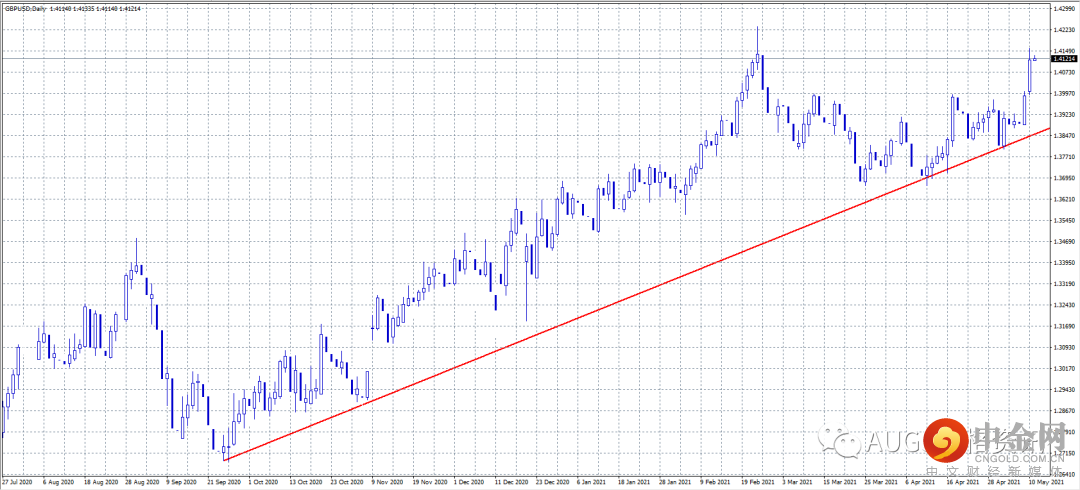The image size is (1080, 490).
Task: Click the 1.42990 price axis label
Action: point(1065,9)
